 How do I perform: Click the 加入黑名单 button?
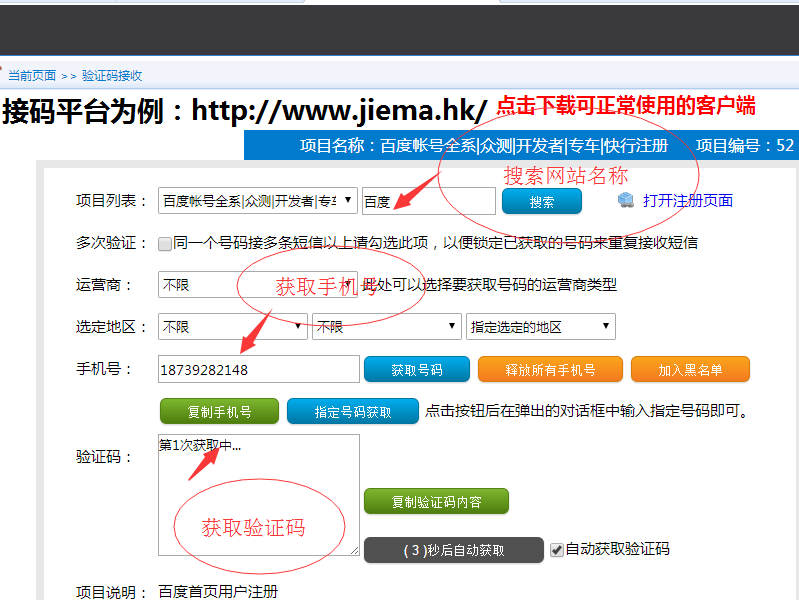[690, 369]
